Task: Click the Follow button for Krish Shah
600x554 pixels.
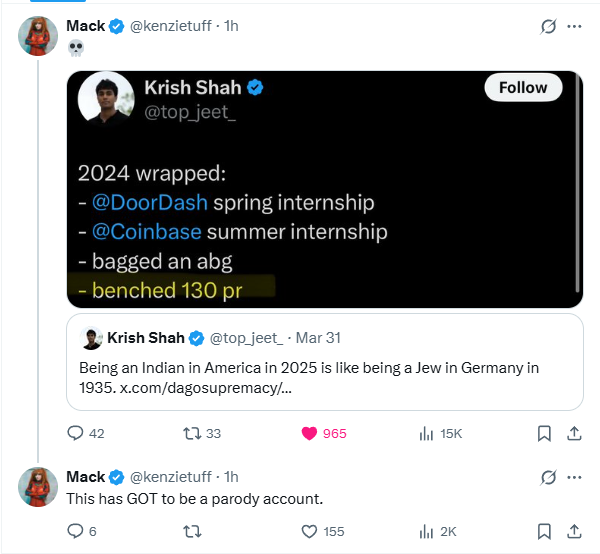Action: click(523, 87)
